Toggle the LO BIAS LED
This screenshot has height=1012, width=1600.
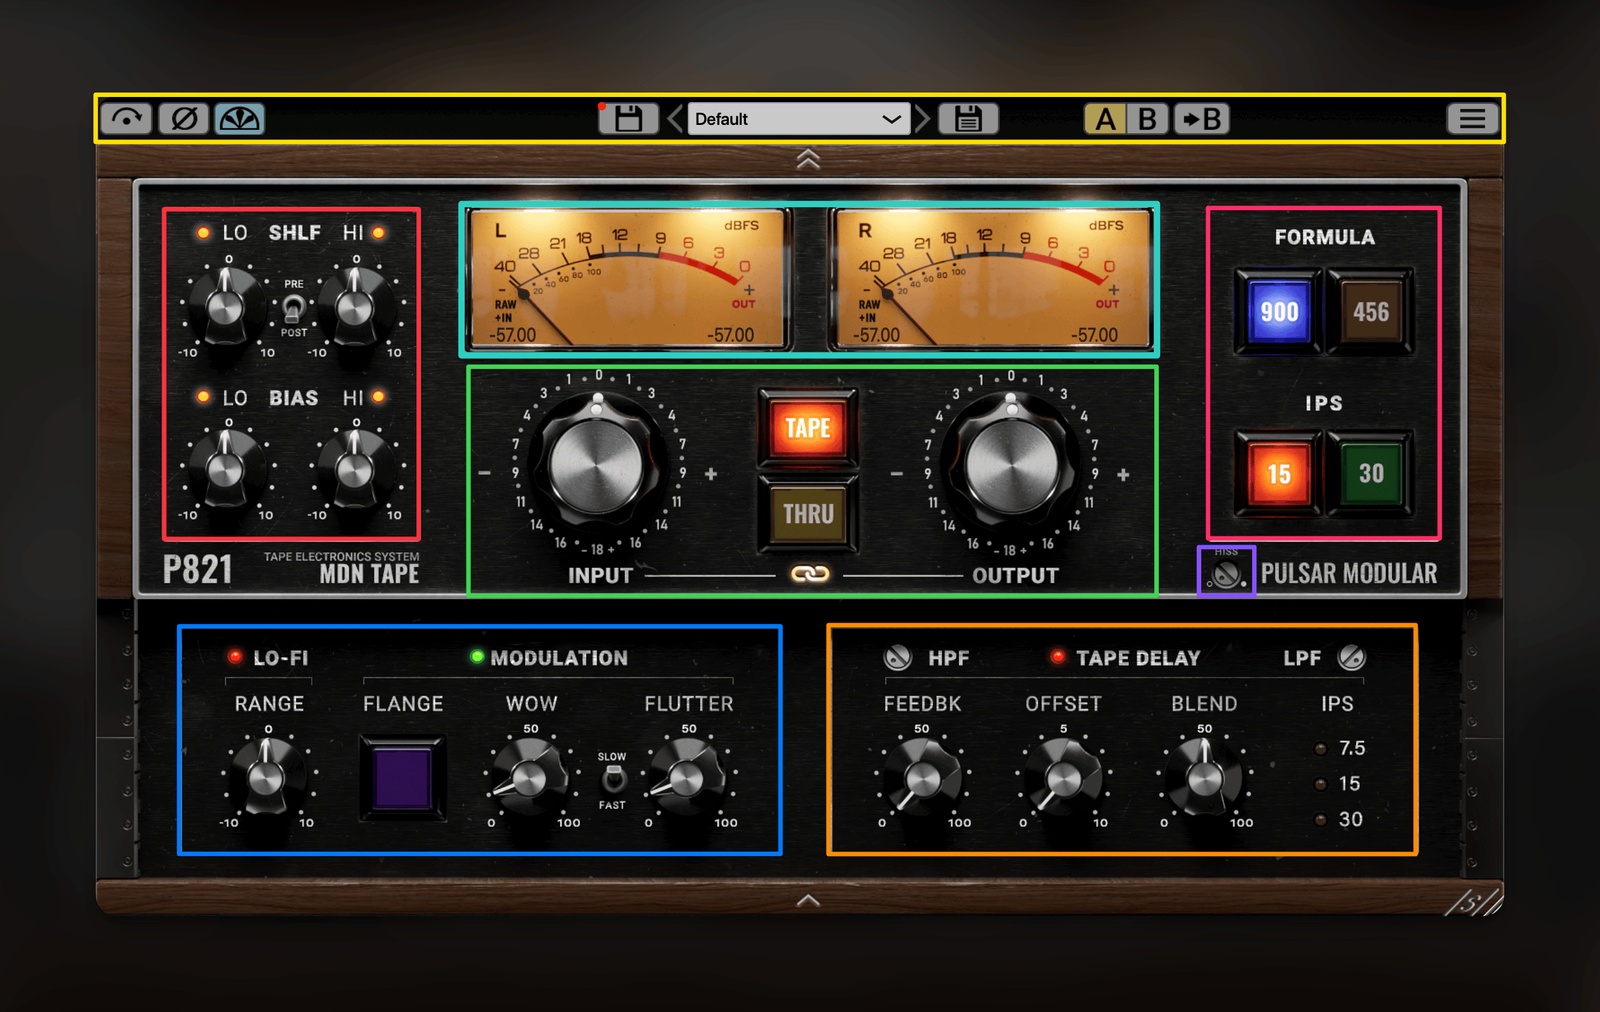203,397
